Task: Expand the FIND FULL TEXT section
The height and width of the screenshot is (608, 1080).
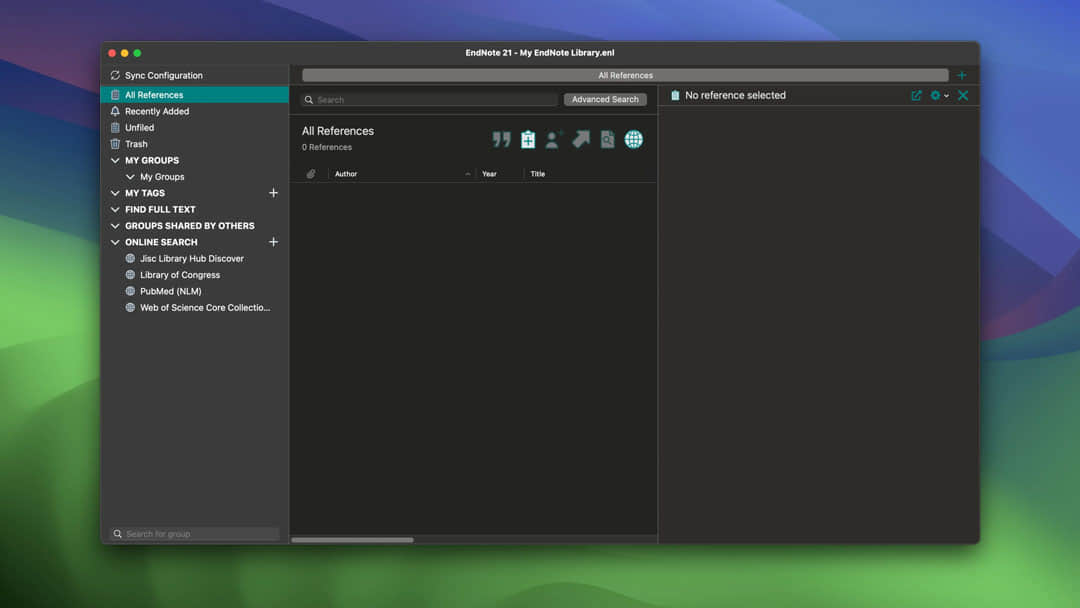Action: tap(115, 209)
